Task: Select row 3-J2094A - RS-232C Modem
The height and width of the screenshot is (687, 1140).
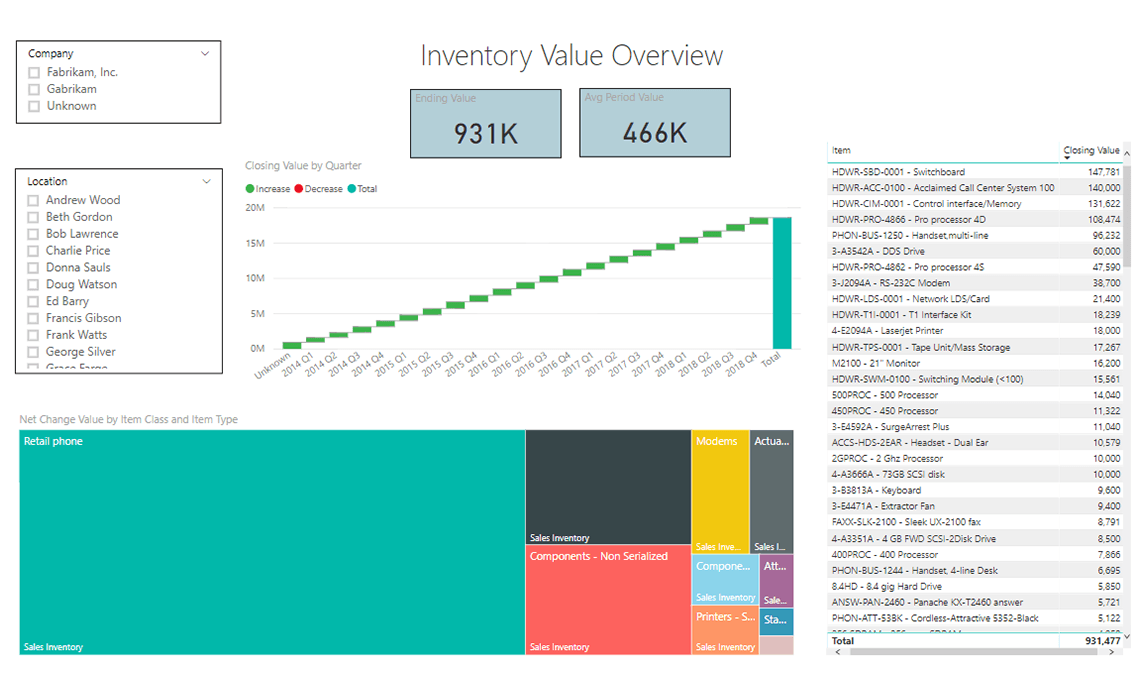Action: coord(976,284)
